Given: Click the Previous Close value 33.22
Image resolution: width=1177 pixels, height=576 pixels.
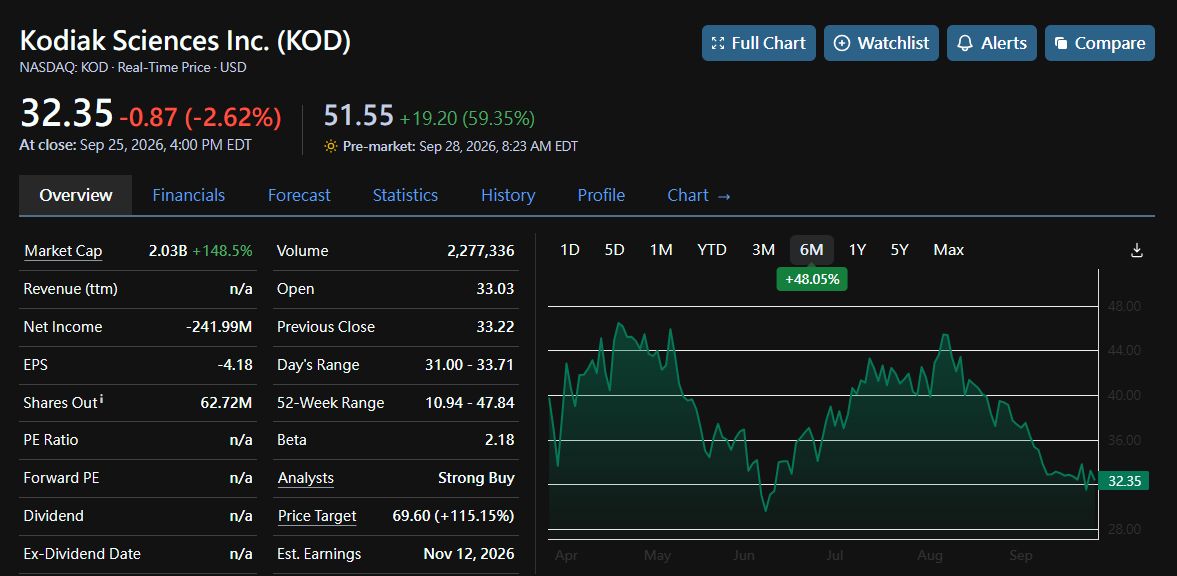Looking at the screenshot, I should 495,327.
